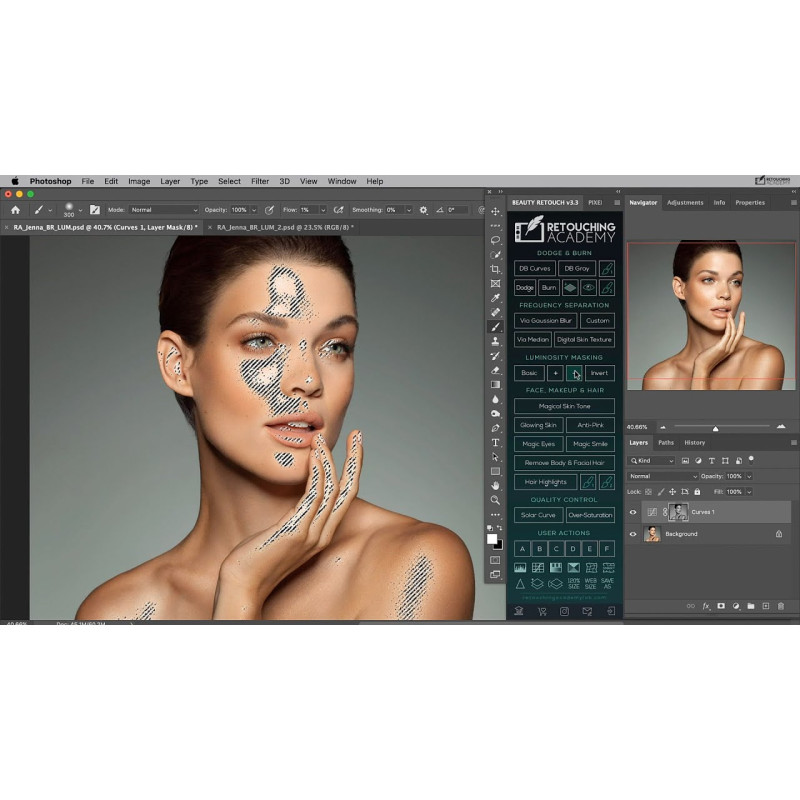Viewport: 800px width, 800px height.
Task: Click the delete layer trash icon
Action: (x=781, y=606)
